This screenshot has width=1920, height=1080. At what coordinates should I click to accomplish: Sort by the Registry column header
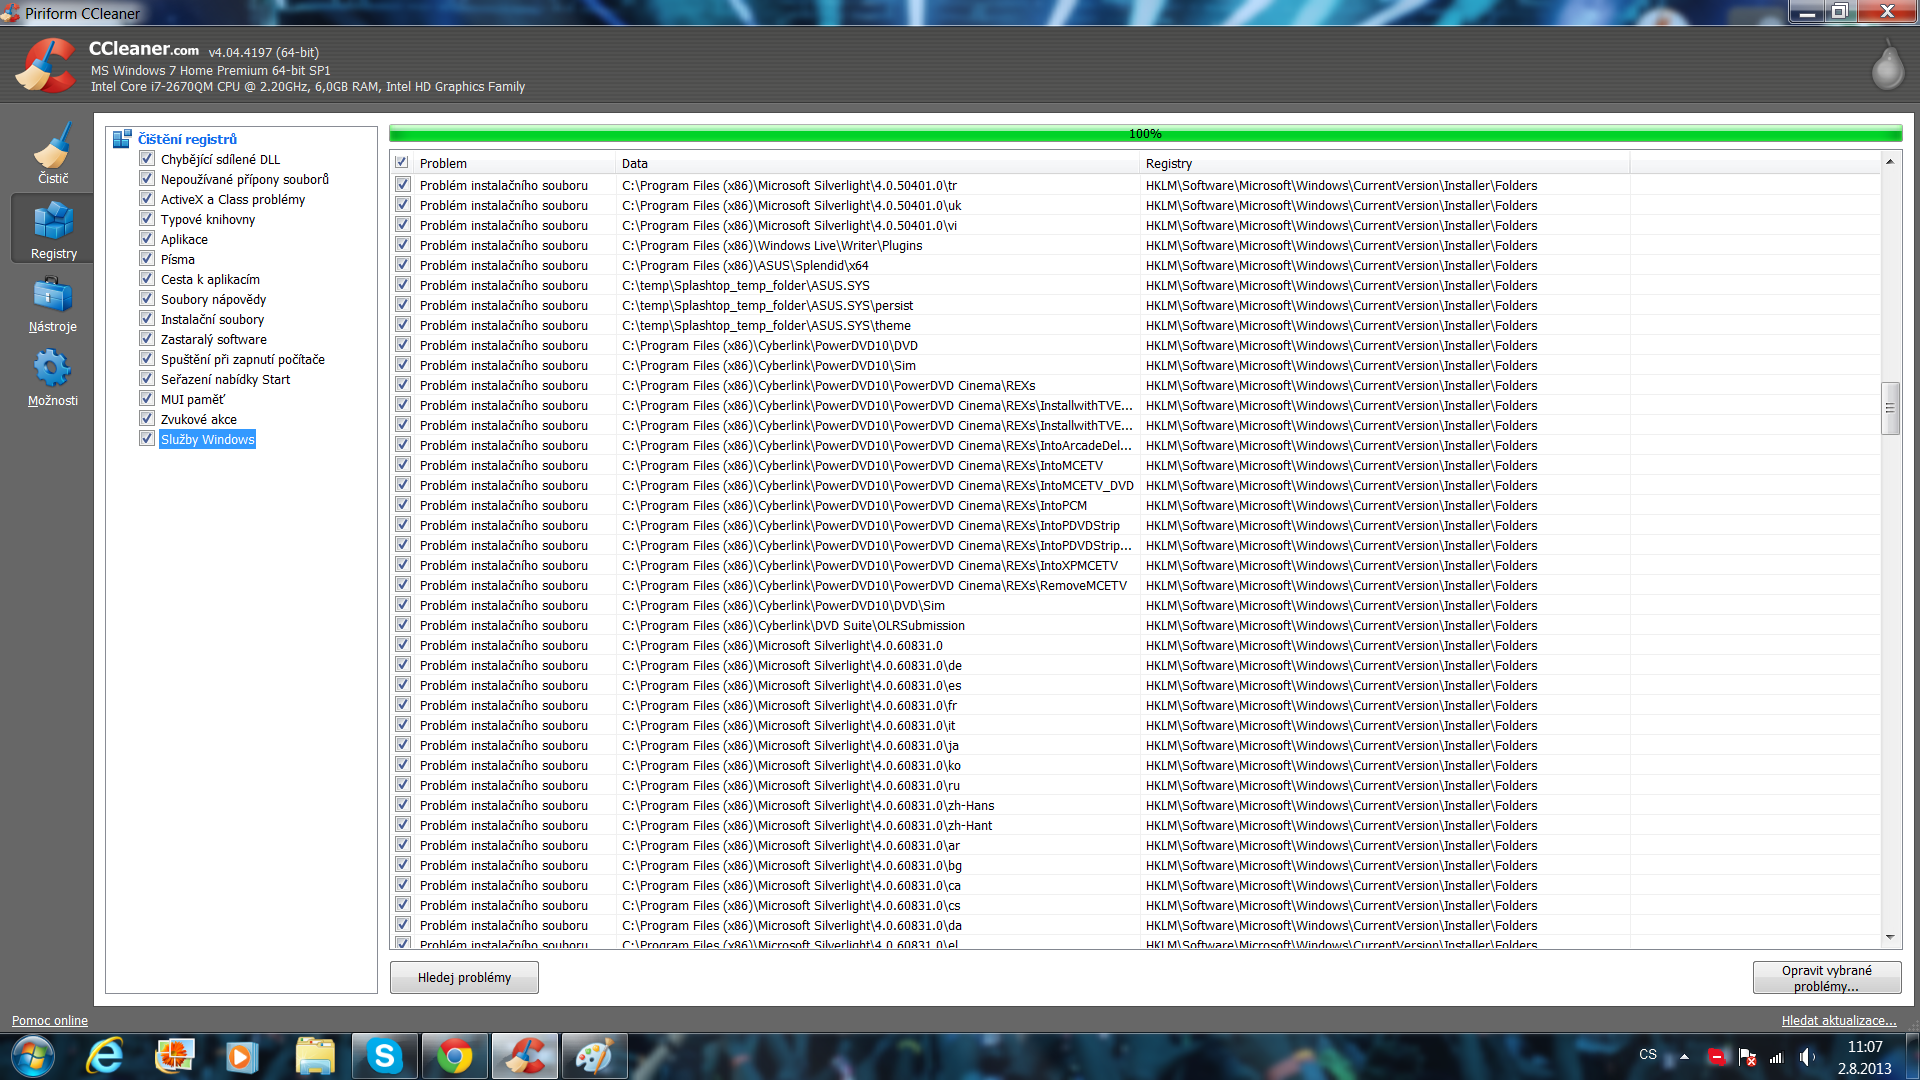pos(1384,163)
